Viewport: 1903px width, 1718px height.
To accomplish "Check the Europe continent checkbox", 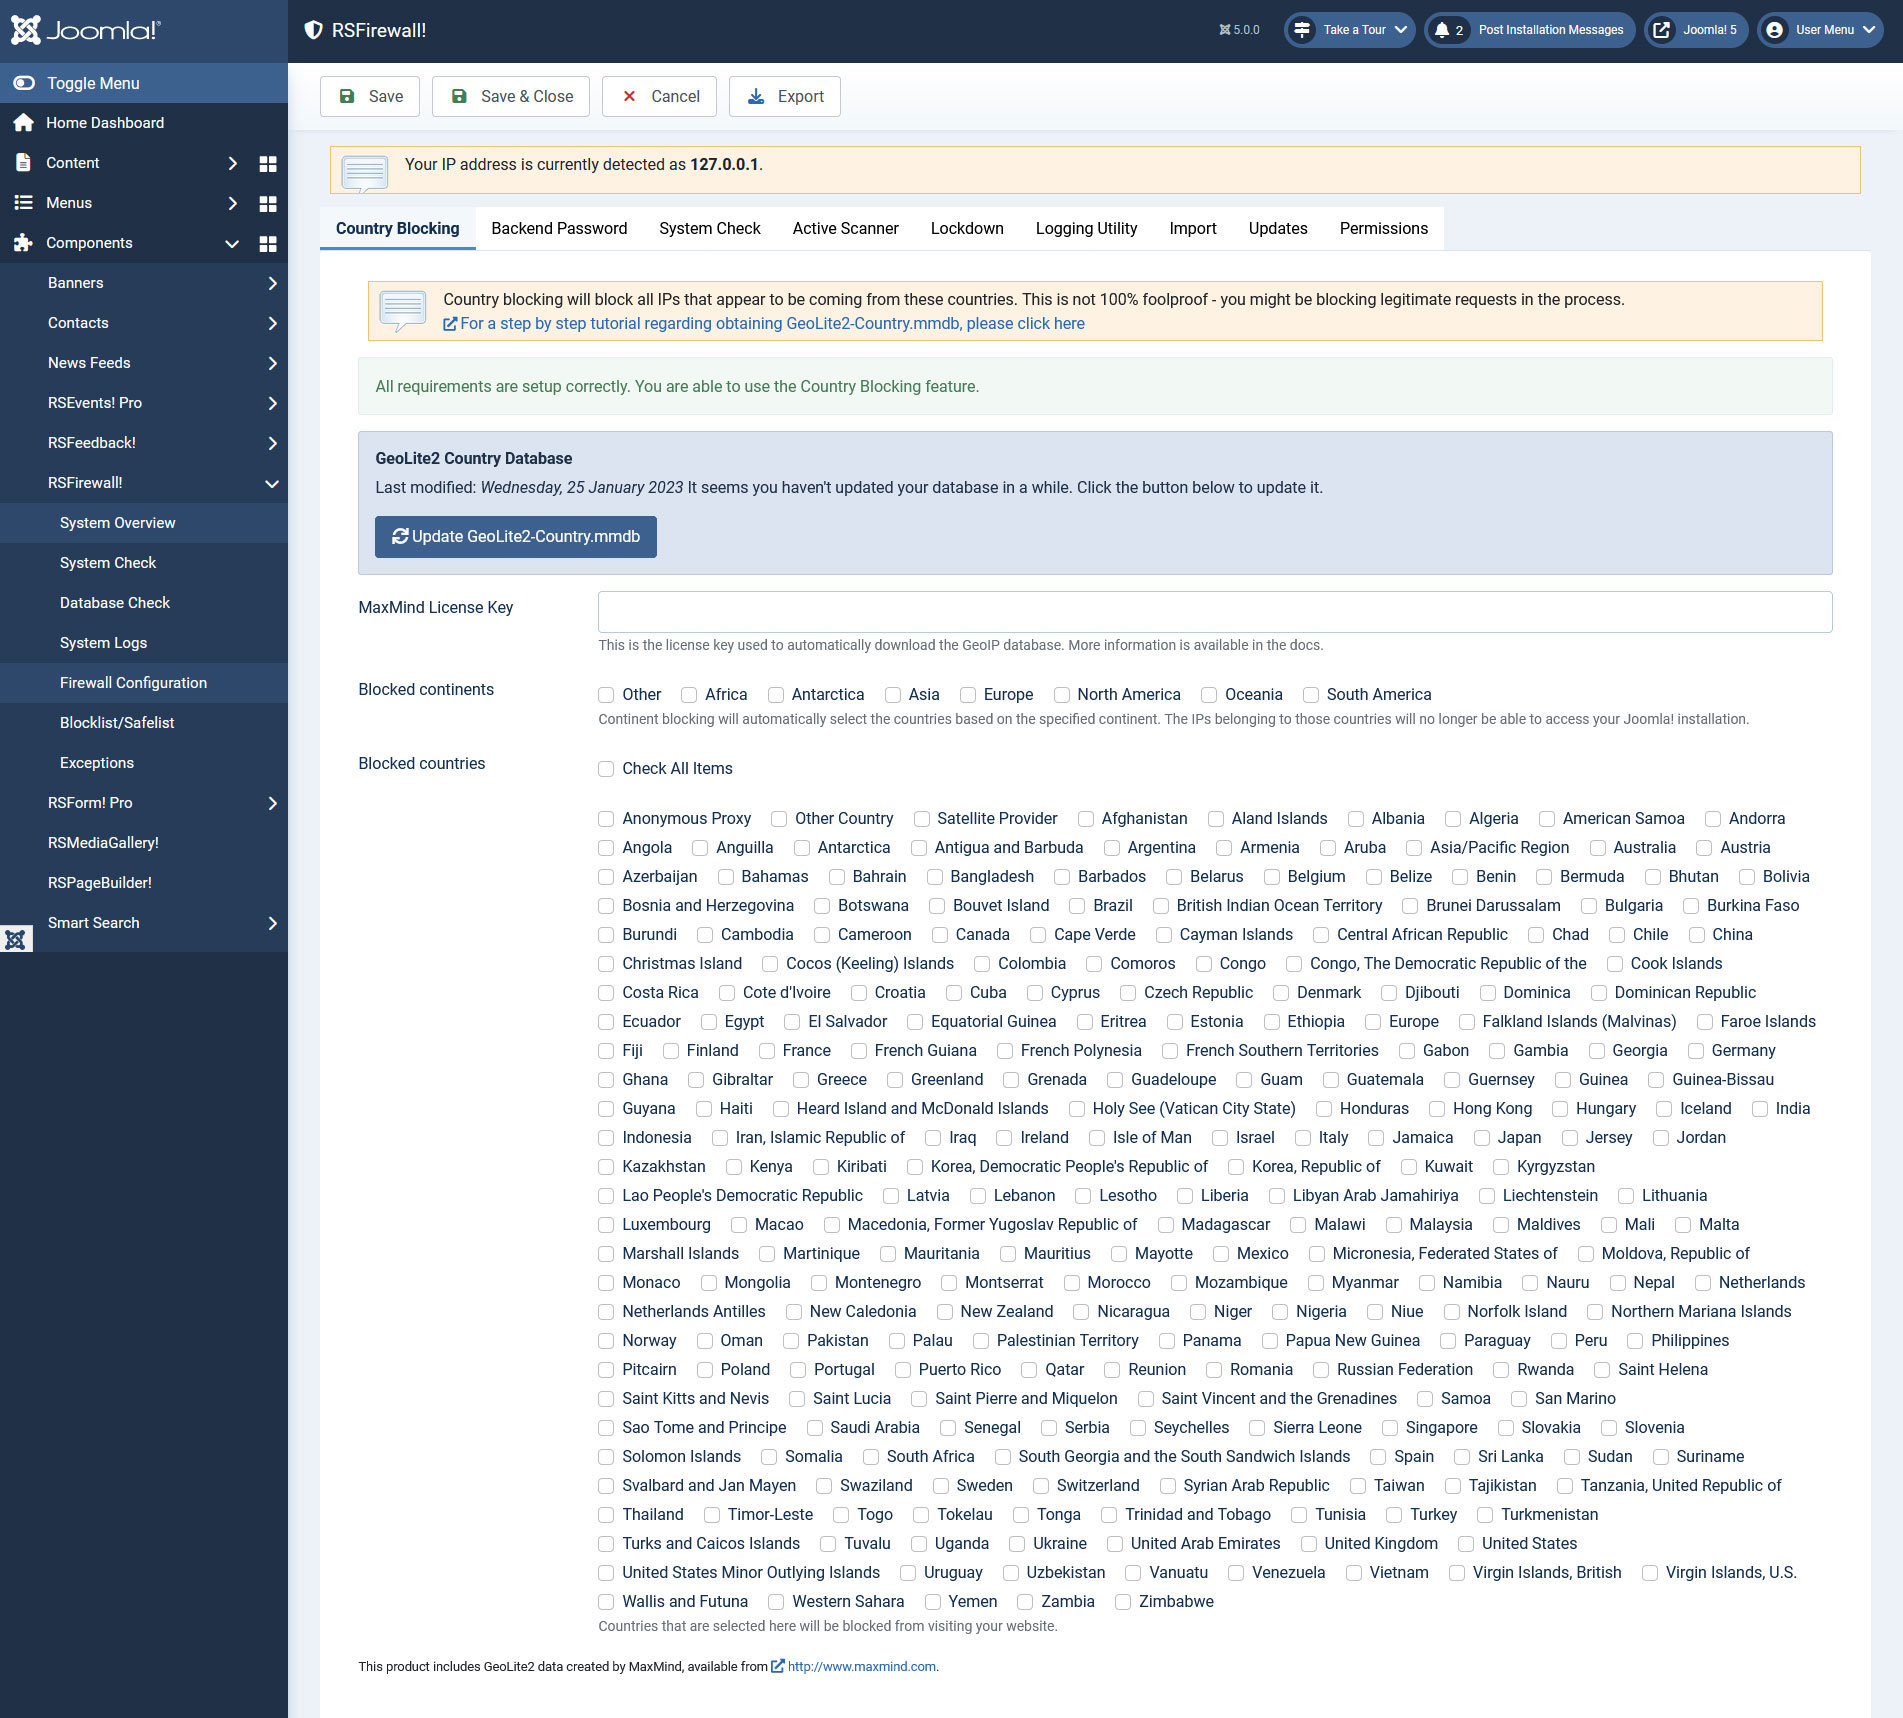I will 968,695.
